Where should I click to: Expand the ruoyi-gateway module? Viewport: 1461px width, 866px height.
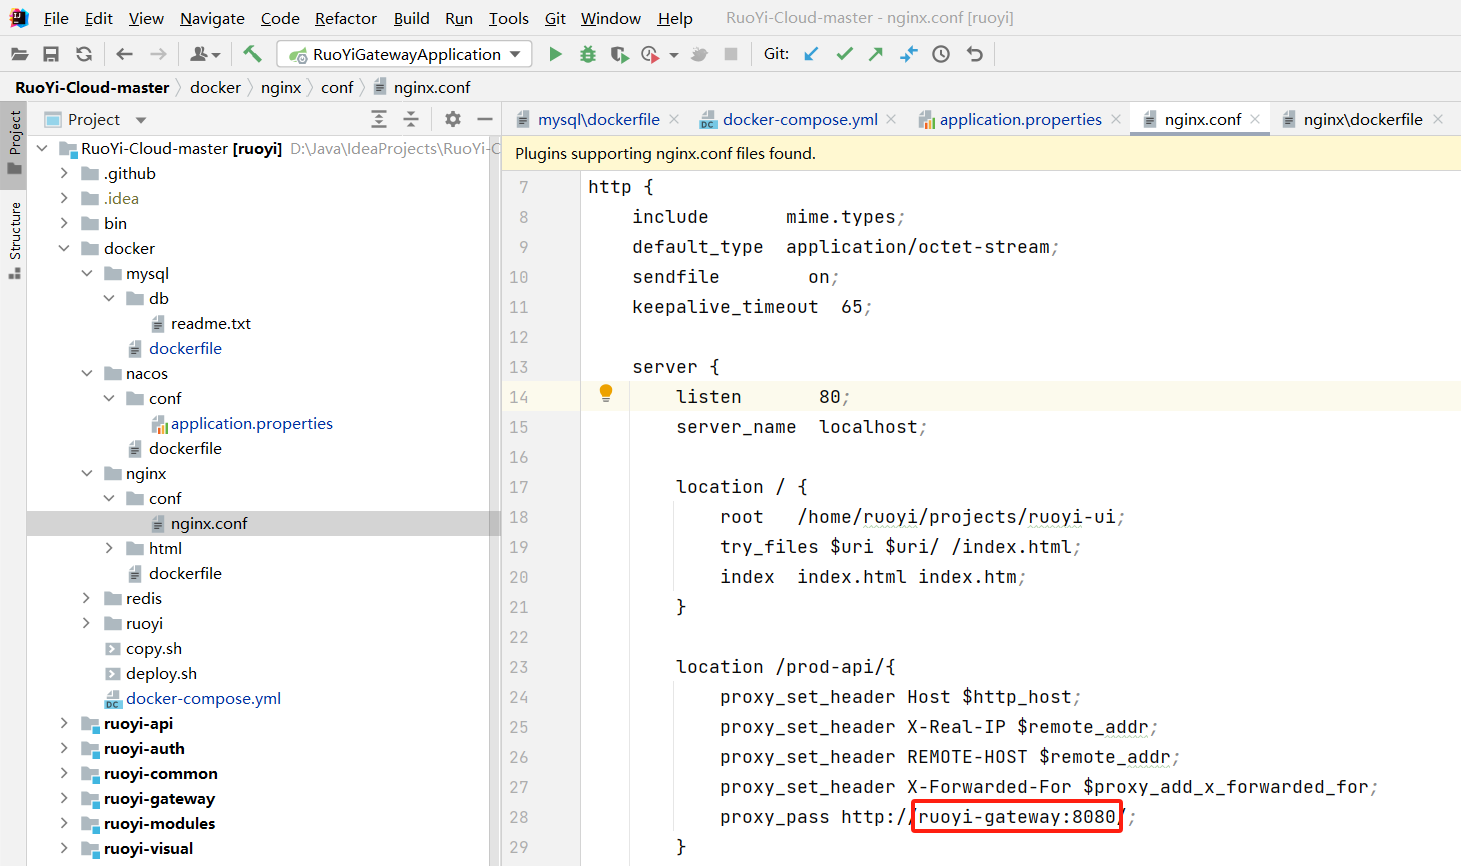coord(65,798)
